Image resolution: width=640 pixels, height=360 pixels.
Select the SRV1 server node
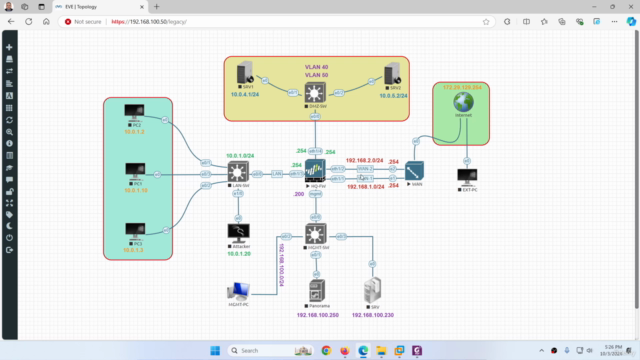245,73
